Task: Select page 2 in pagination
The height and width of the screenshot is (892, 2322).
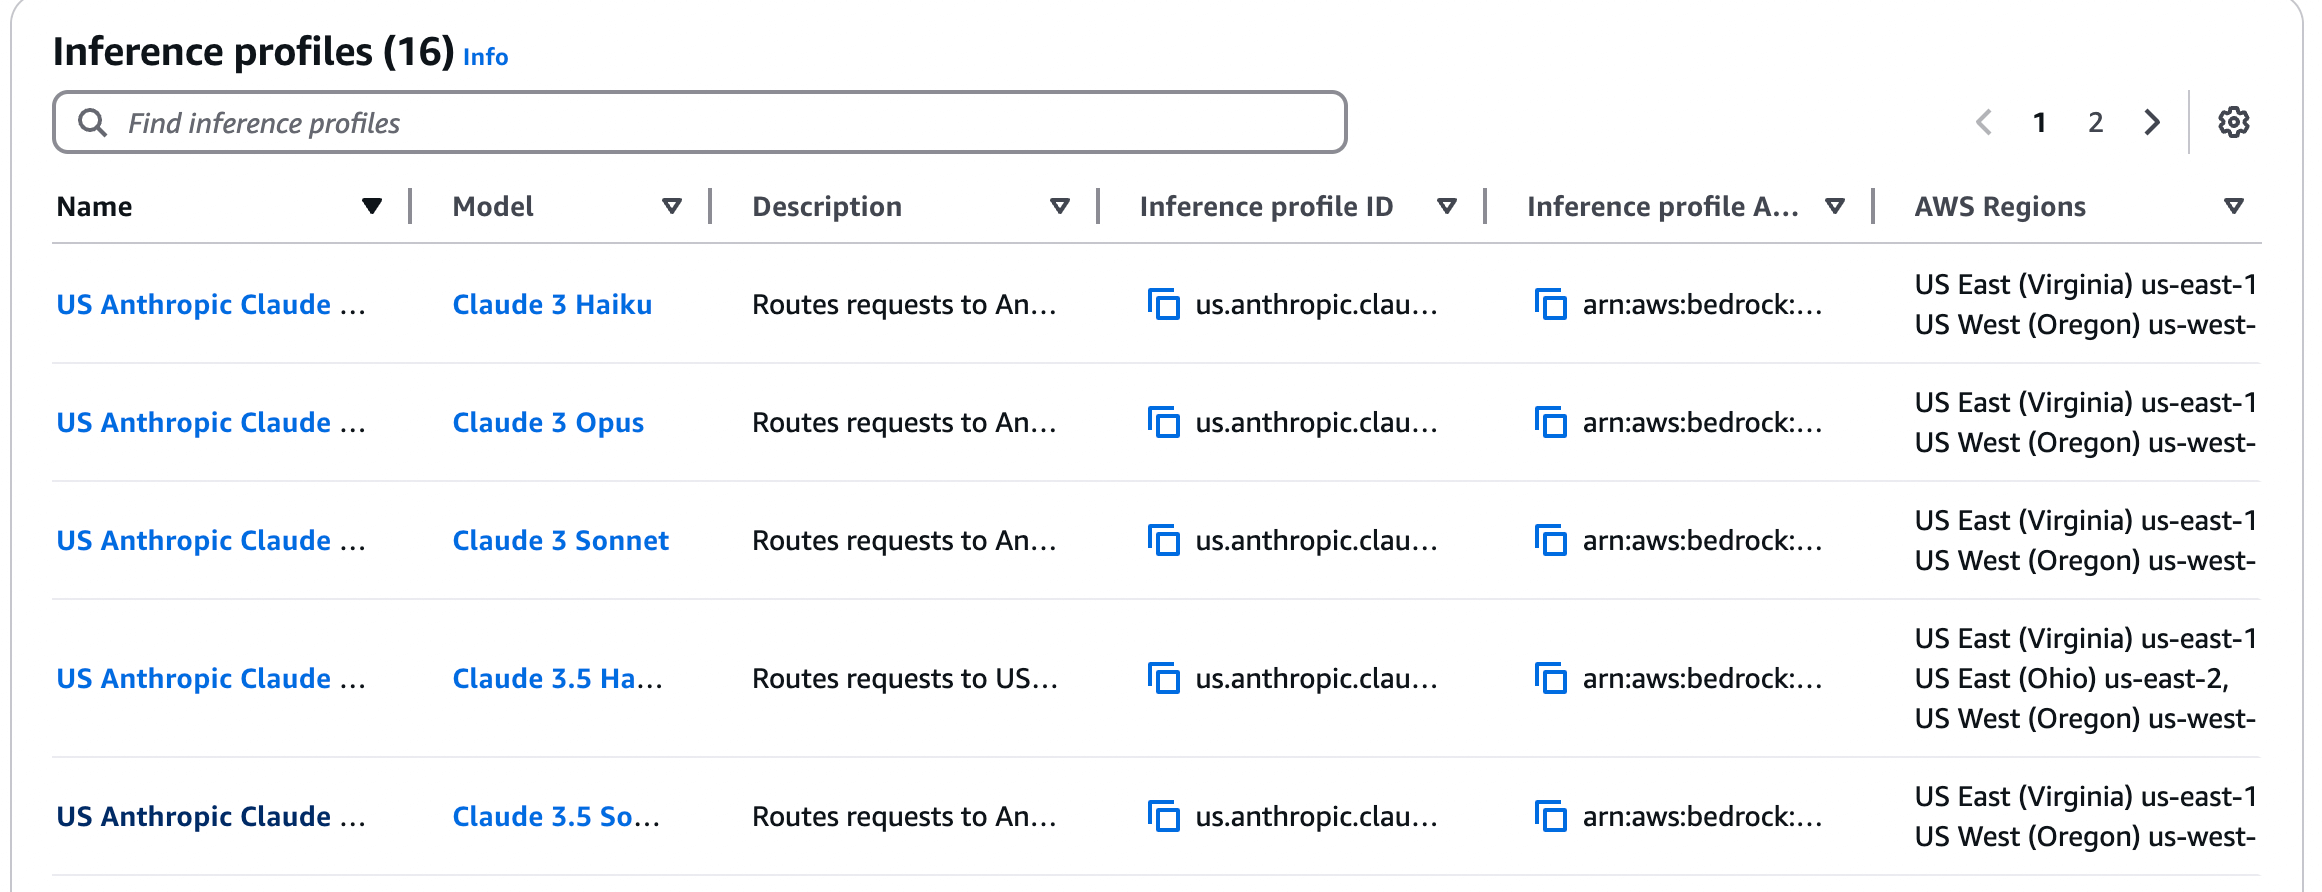Action: coord(2095,122)
